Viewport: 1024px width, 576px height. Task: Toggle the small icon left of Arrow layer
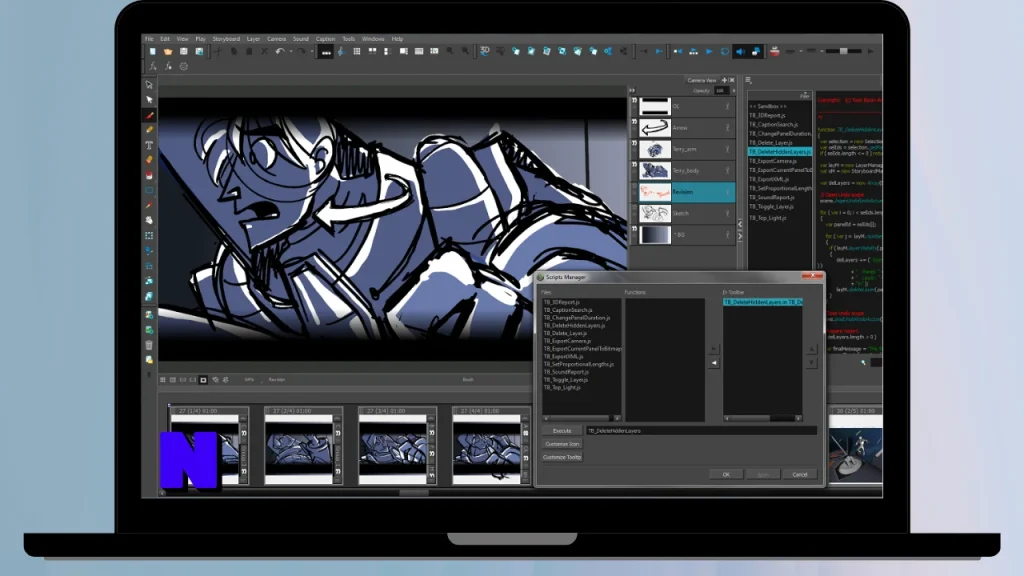(634, 122)
